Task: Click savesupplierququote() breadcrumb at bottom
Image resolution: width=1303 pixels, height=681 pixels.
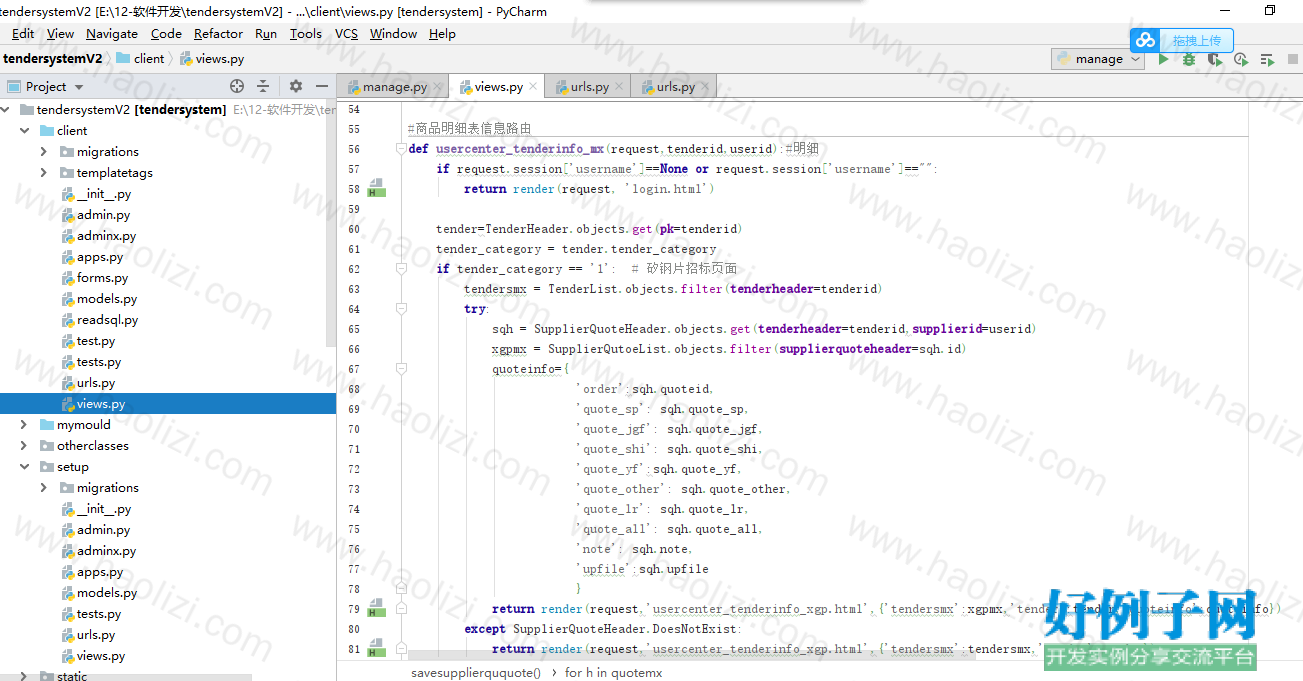Action: point(476,672)
